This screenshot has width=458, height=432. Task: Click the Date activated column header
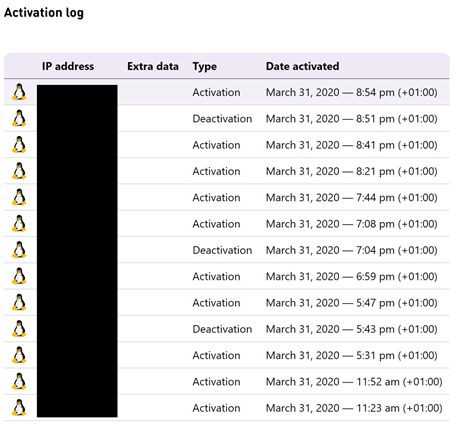303,66
